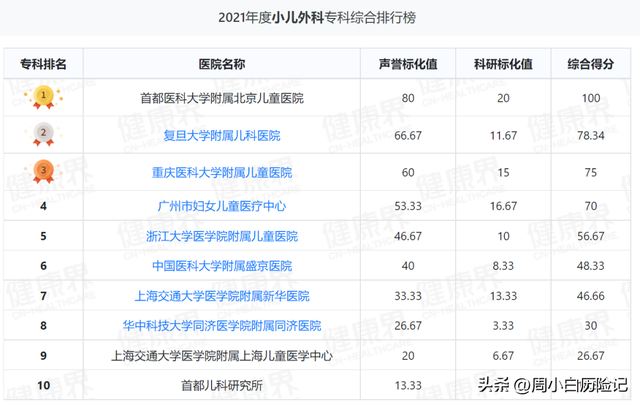Open 广州市妇女儿童医疗中心 link
Image resolution: width=640 pixels, height=405 pixels.
(222, 206)
